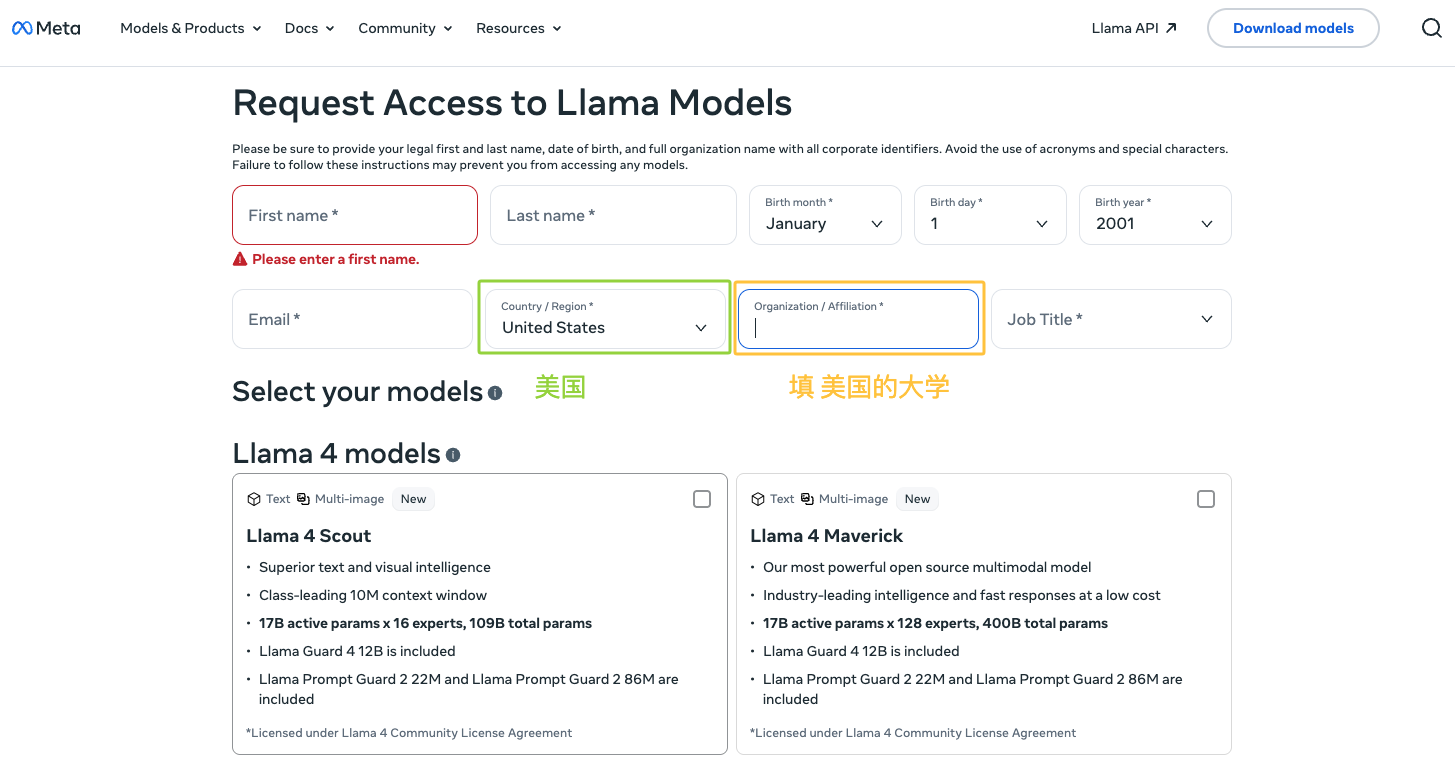Viewport: 1455px width, 771px height.
Task: Click info icon beside Select your models
Action: point(495,393)
